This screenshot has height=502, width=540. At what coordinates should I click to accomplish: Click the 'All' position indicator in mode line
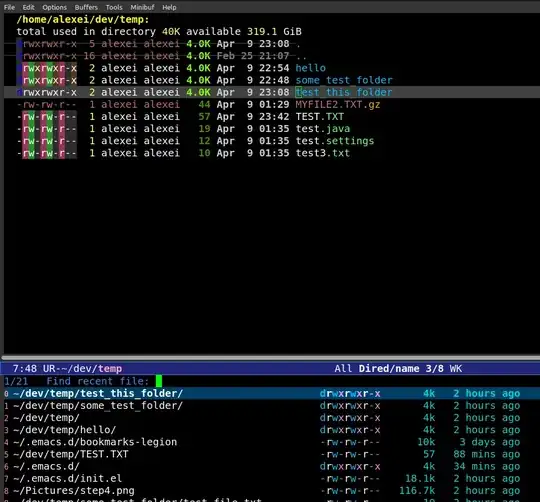pos(343,369)
